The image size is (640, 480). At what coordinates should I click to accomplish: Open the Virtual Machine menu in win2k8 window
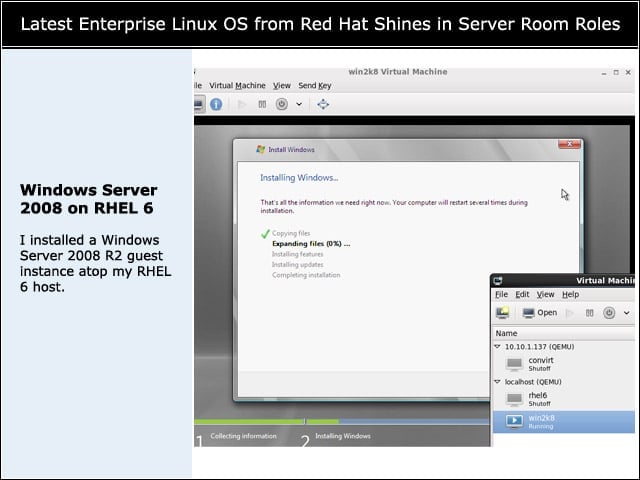pos(237,85)
